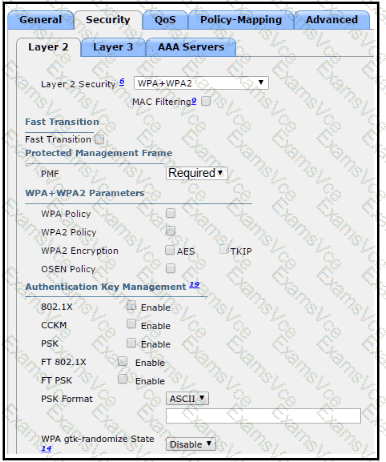The width and height of the screenshot is (386, 462).
Task: Enable the Fast Transition checkbox
Action: (99, 139)
